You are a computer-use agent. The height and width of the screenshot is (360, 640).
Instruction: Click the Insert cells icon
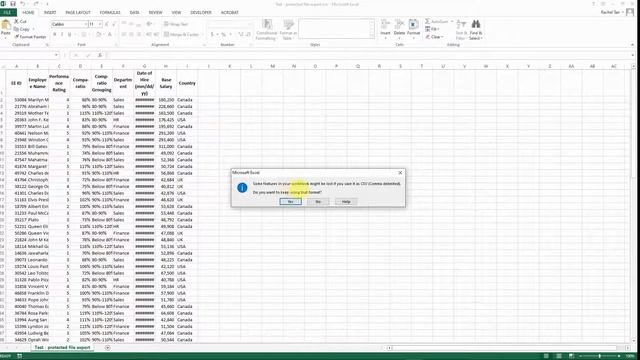[385, 24]
